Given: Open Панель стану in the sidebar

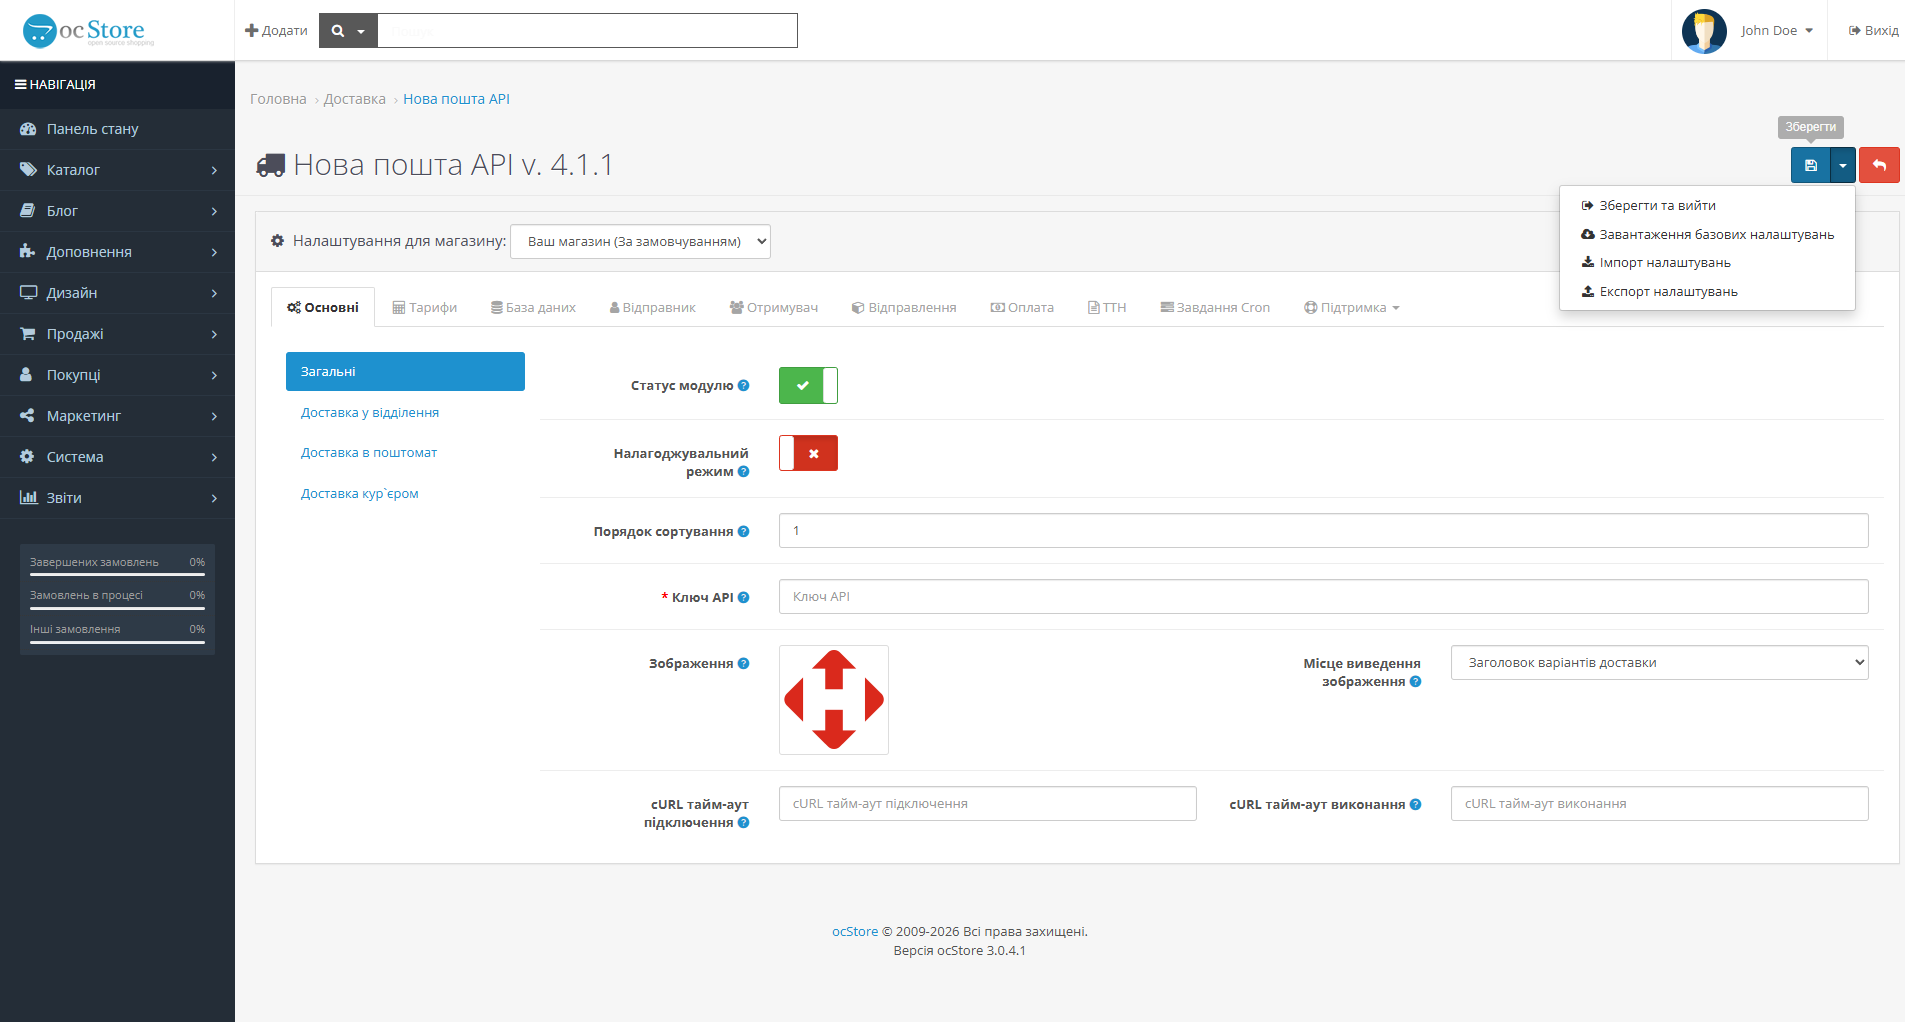Looking at the screenshot, I should [117, 129].
